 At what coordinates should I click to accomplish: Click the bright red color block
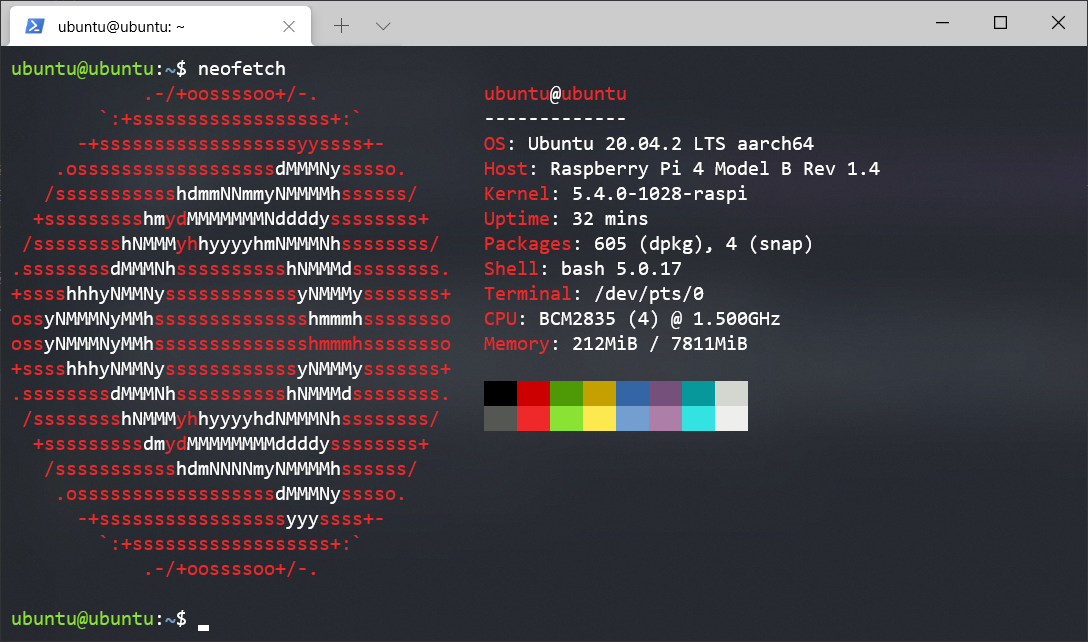tap(534, 419)
